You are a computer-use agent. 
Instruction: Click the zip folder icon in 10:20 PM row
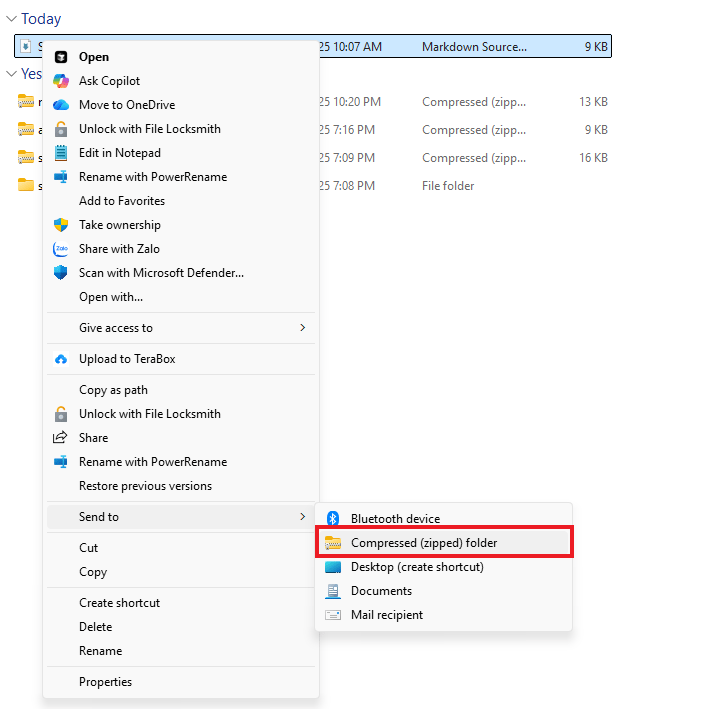pyautogui.click(x=26, y=101)
